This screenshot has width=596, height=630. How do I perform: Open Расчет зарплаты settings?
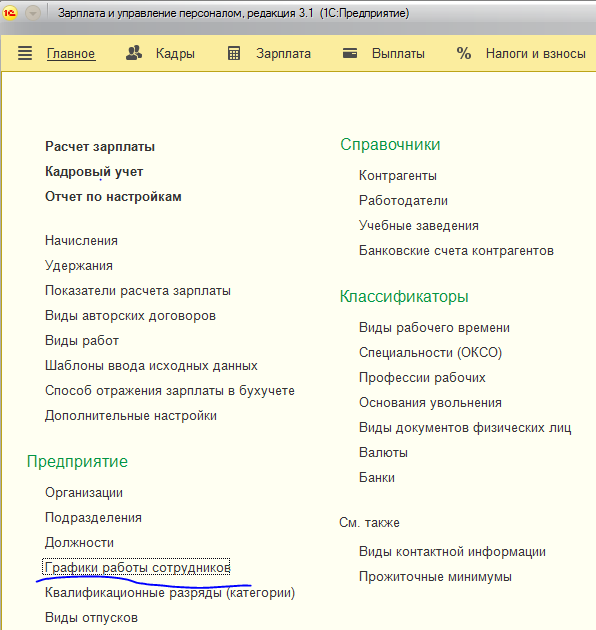pos(100,147)
